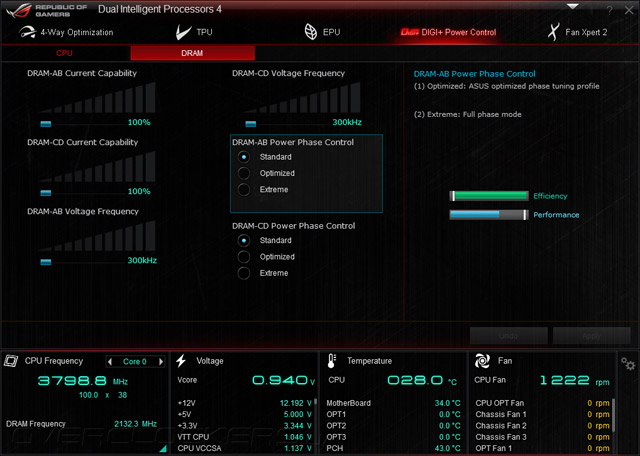The image size is (640, 456).
Task: Click the Apply button
Action: [591, 336]
